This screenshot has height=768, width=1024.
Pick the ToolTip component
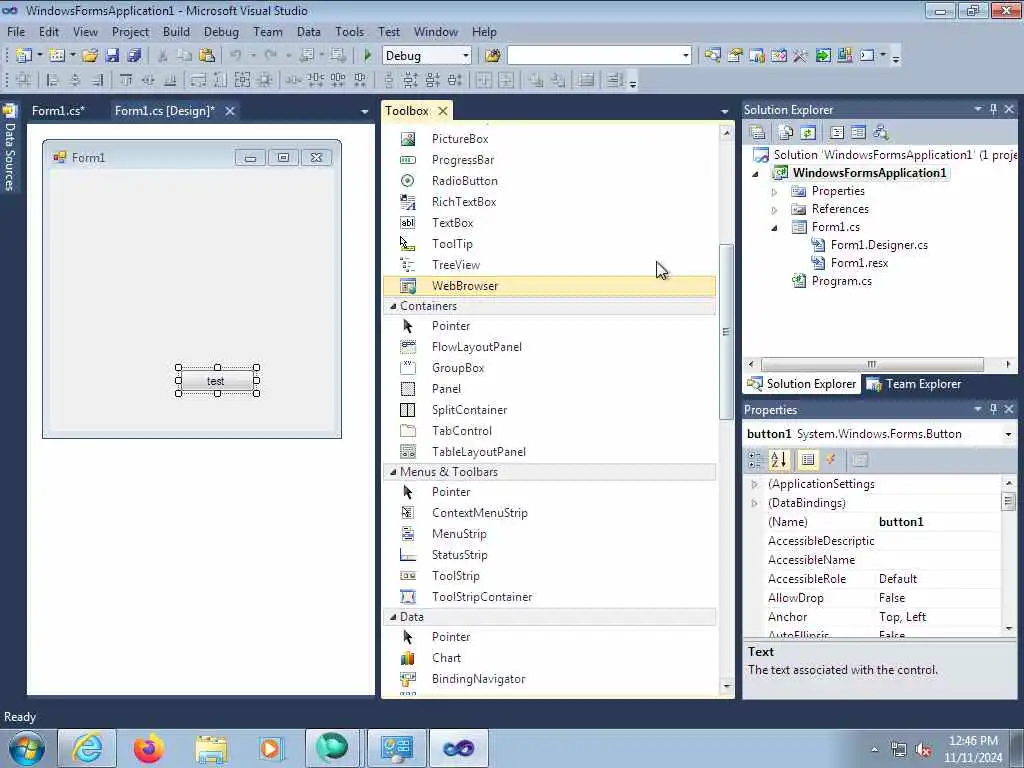(x=452, y=244)
